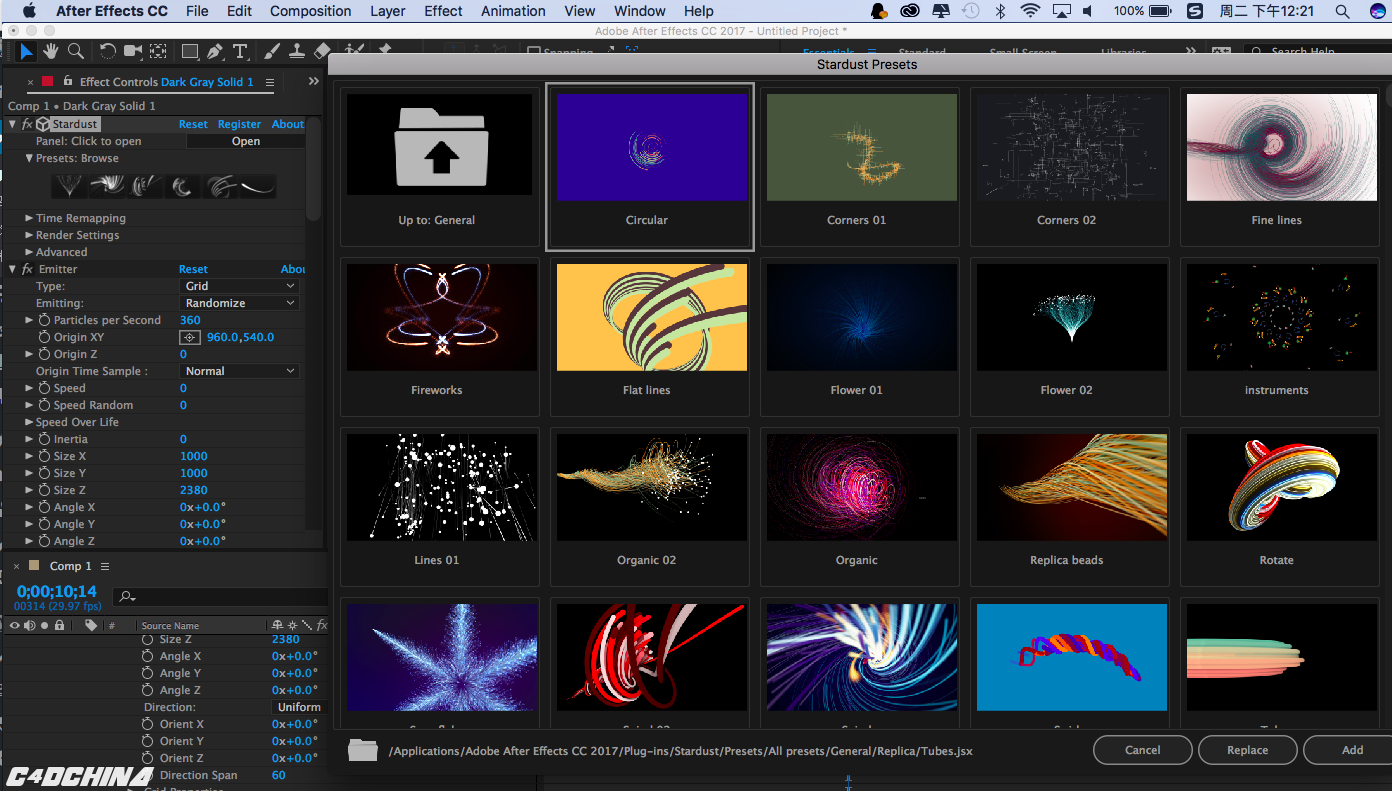Viewport: 1392px width, 791px height.
Task: Select the Unified Camera tool
Action: point(132,51)
